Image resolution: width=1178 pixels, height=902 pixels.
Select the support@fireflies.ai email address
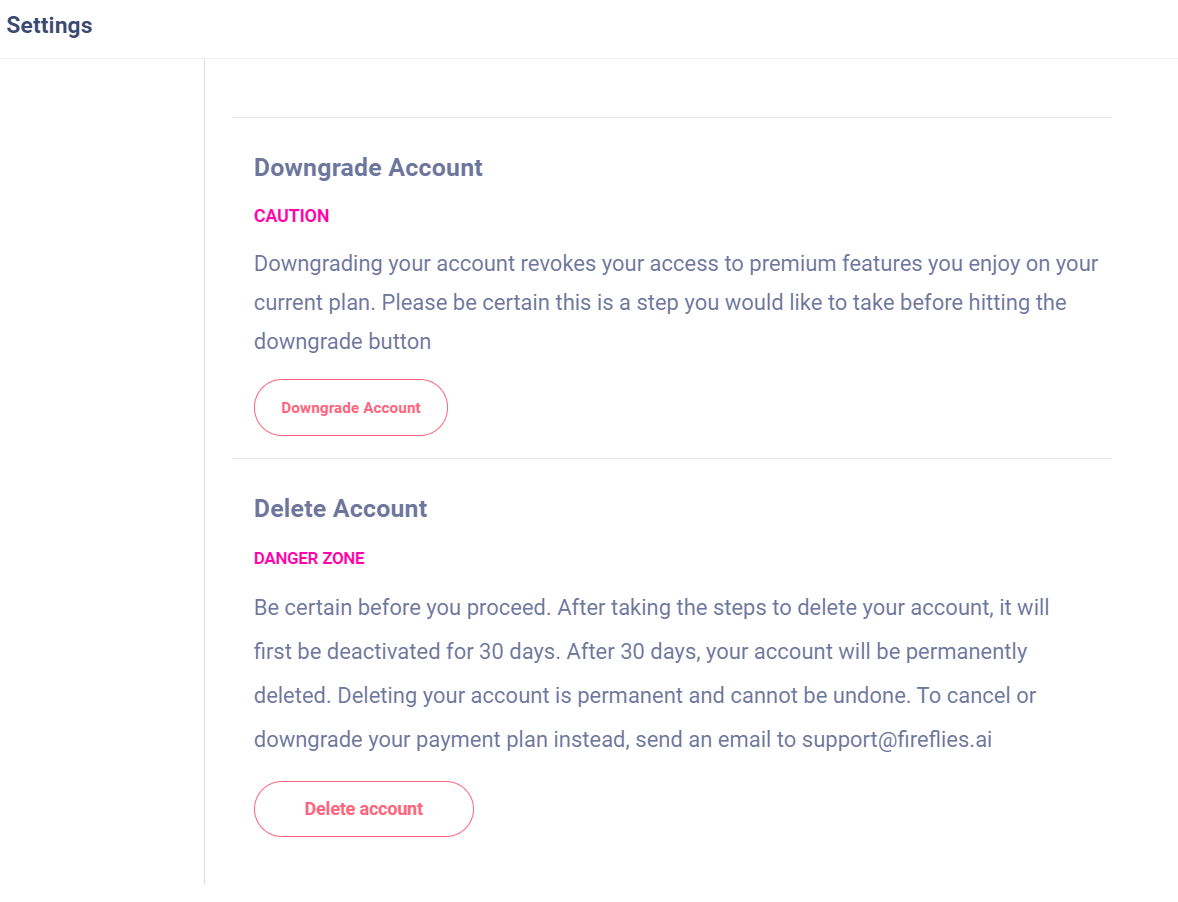(x=897, y=740)
